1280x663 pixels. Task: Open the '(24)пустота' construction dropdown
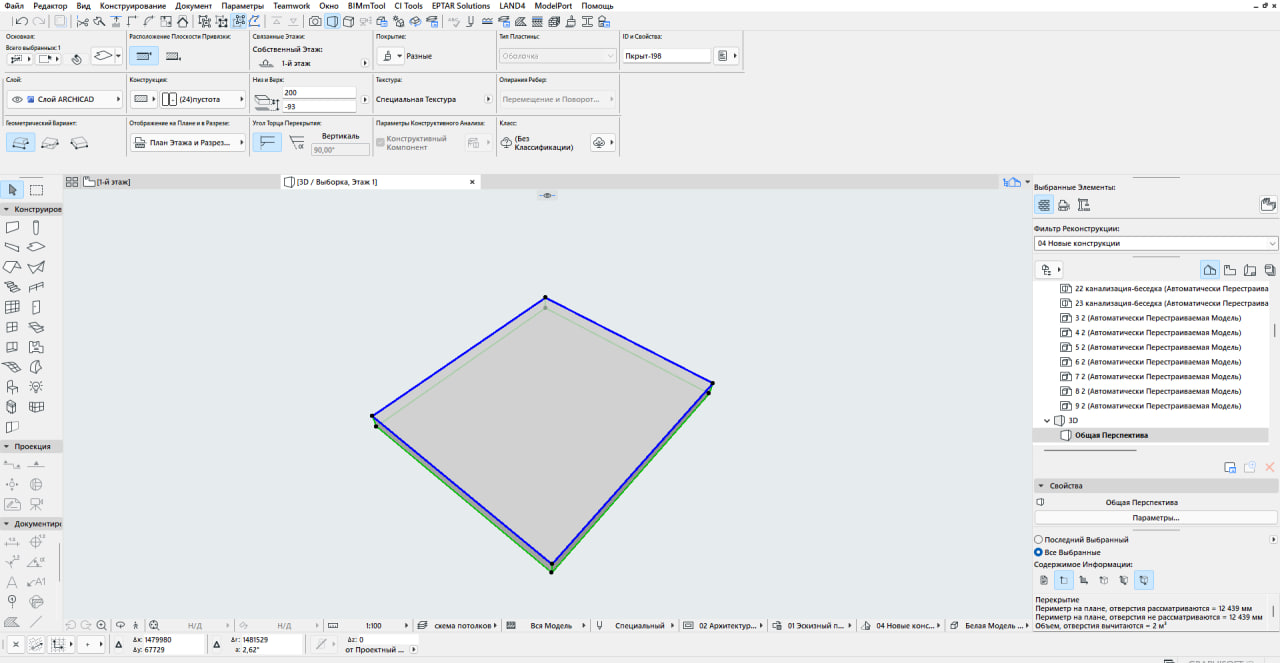pyautogui.click(x=203, y=99)
